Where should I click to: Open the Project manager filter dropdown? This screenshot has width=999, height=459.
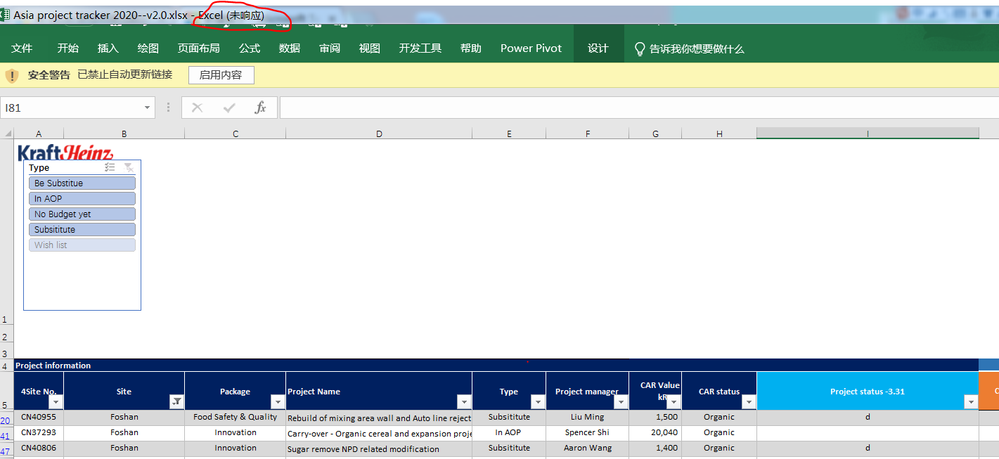[621, 402]
